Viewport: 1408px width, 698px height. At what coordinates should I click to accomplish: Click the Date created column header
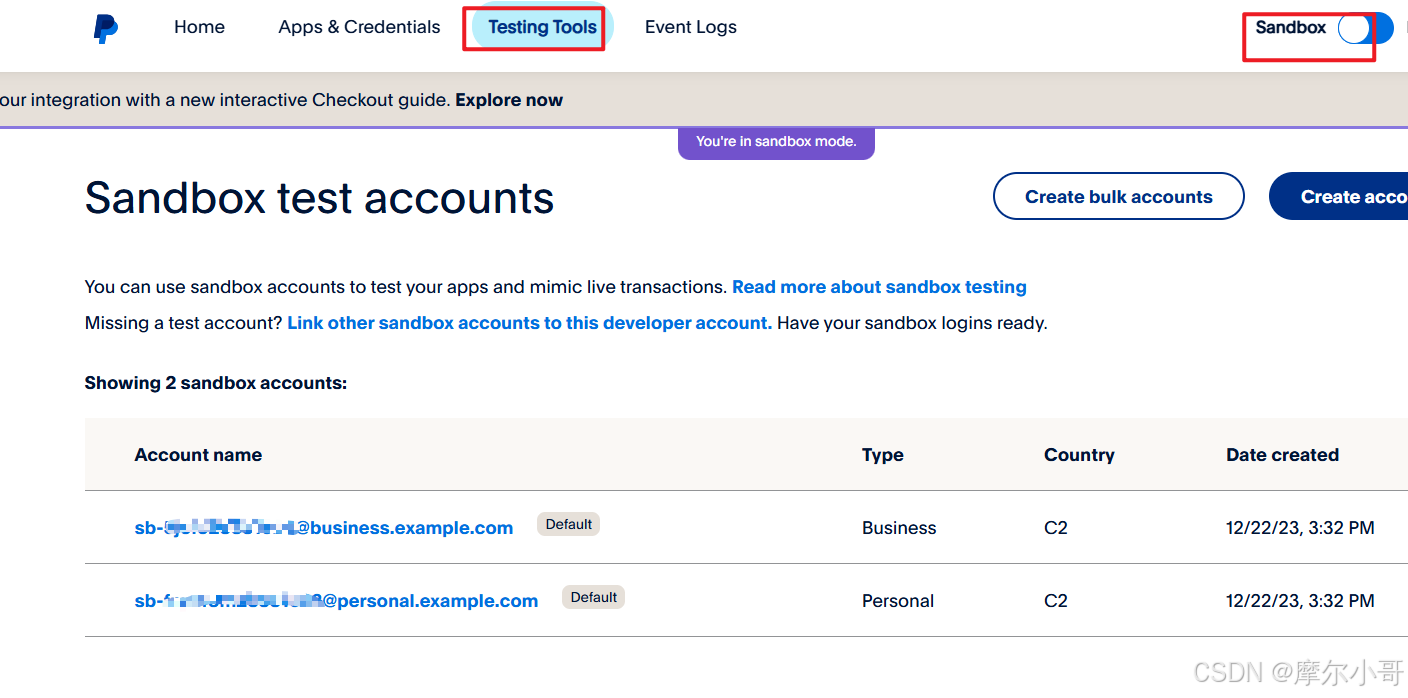point(1282,455)
